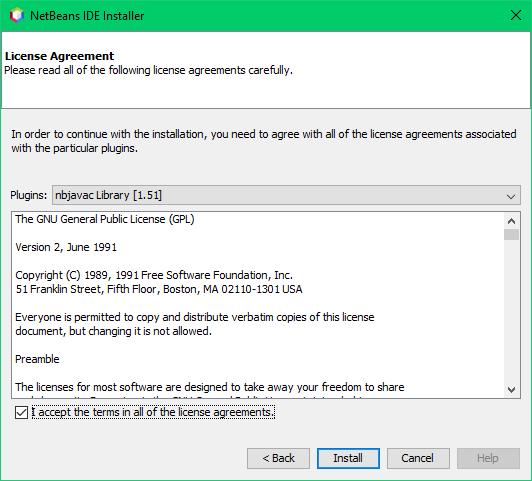This screenshot has height=481, width=532.
Task: Click the Free Software Foundation copyright line
Action: 154,275
